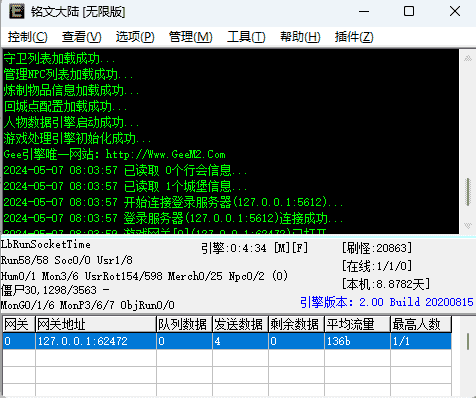
Task: Click the log line 守卫列表加载成功
Action: point(59,59)
